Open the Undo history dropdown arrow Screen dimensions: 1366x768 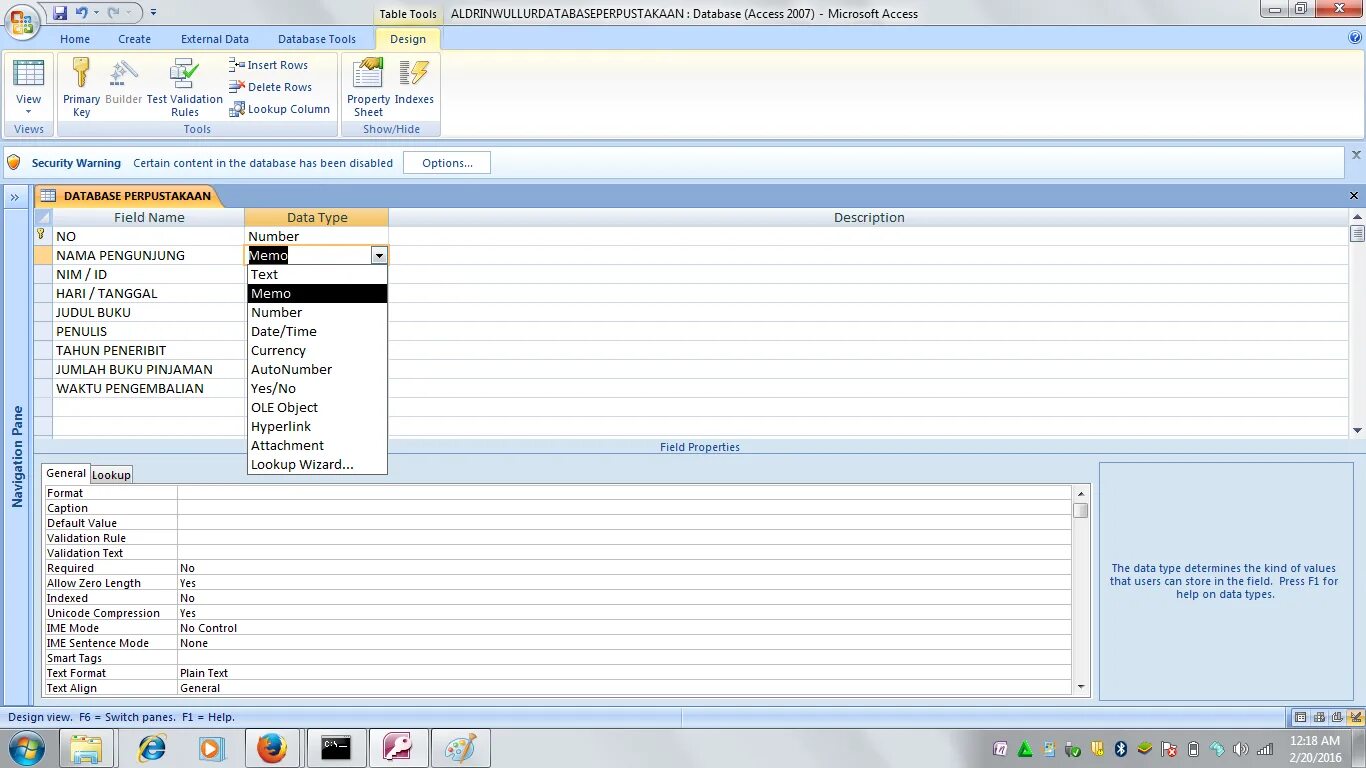[x=95, y=13]
